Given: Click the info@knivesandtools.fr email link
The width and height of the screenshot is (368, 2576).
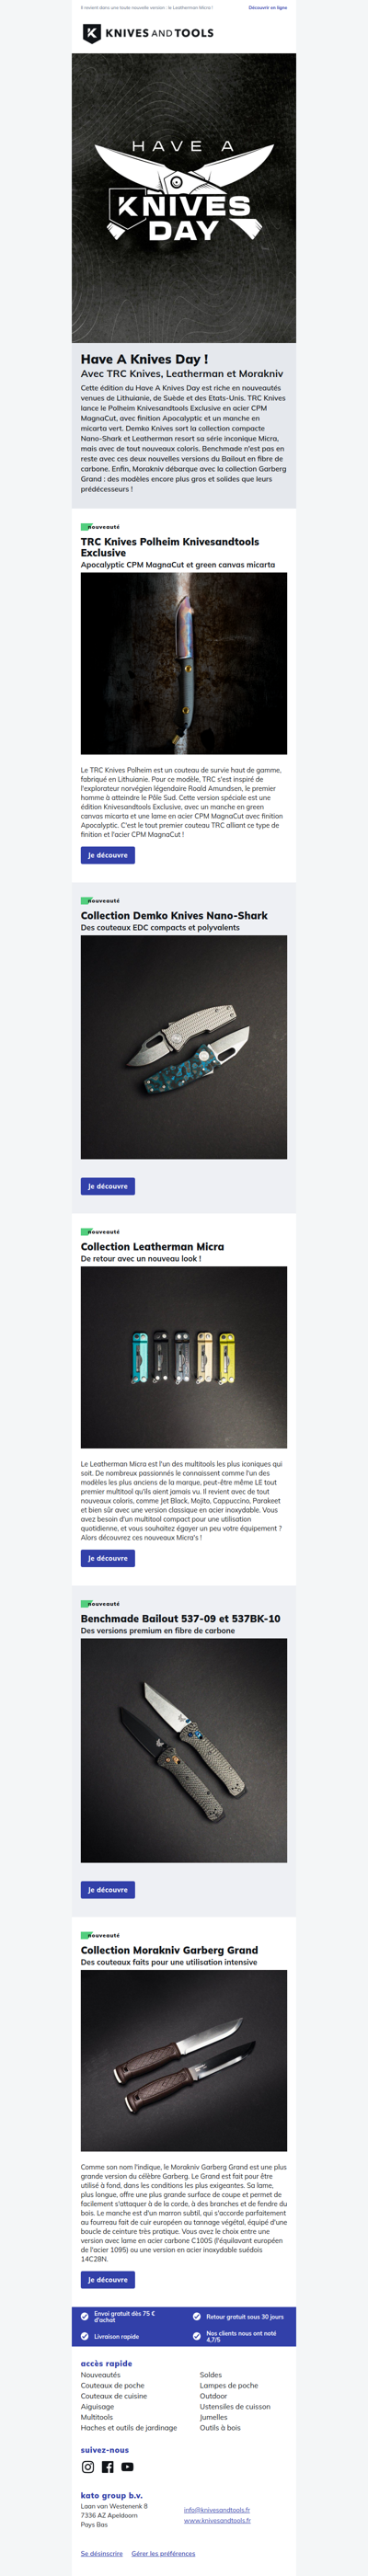Looking at the screenshot, I should coord(217,2510).
